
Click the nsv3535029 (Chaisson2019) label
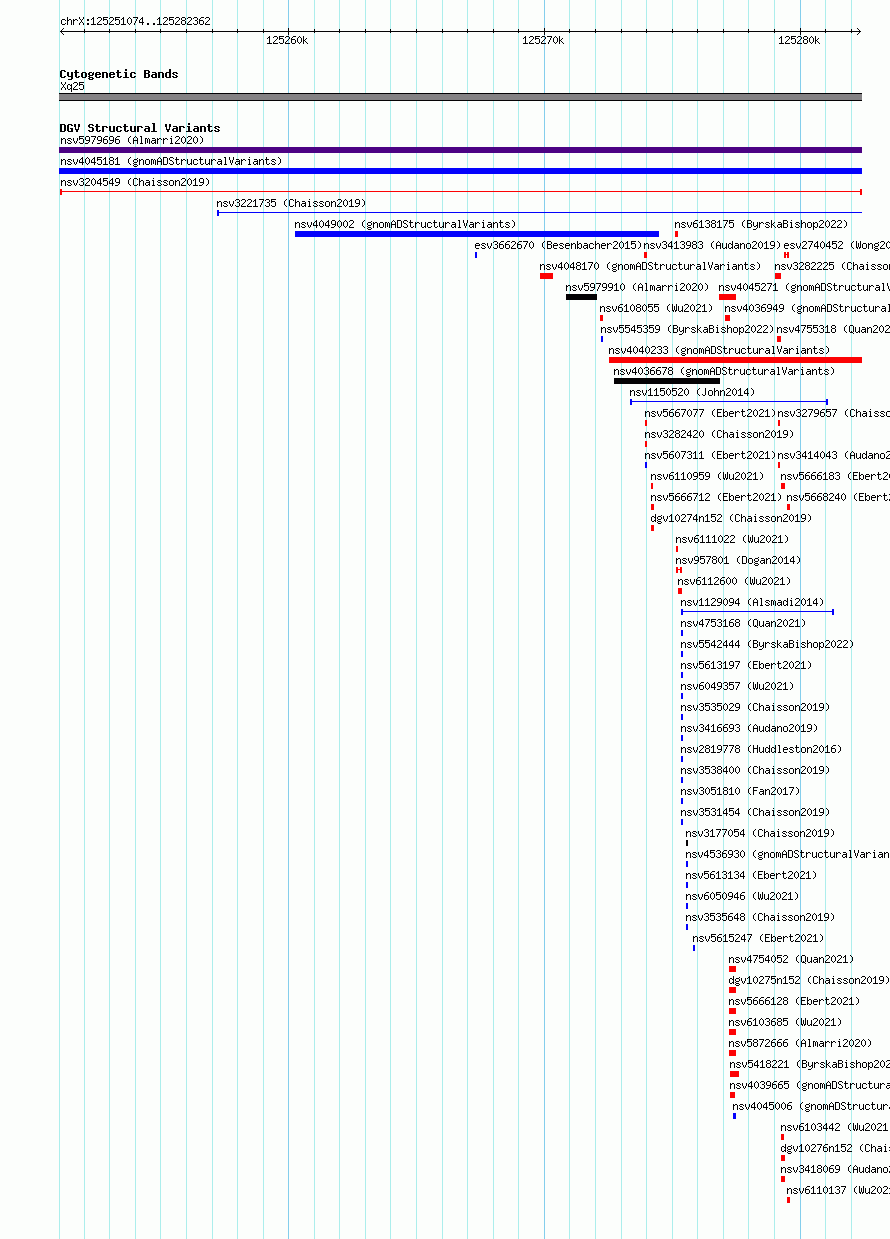(x=756, y=707)
